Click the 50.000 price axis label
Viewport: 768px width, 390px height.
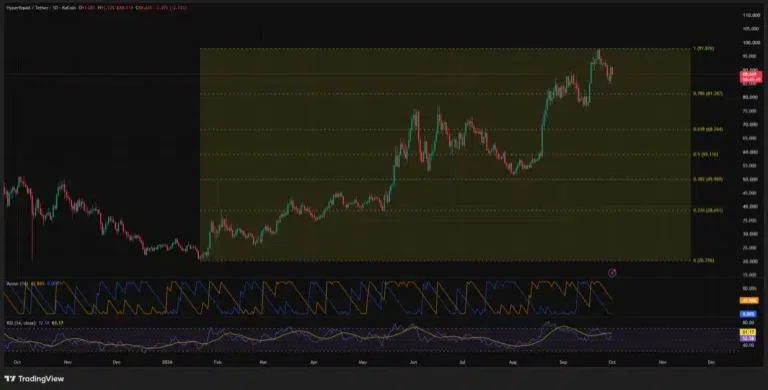[750, 179]
